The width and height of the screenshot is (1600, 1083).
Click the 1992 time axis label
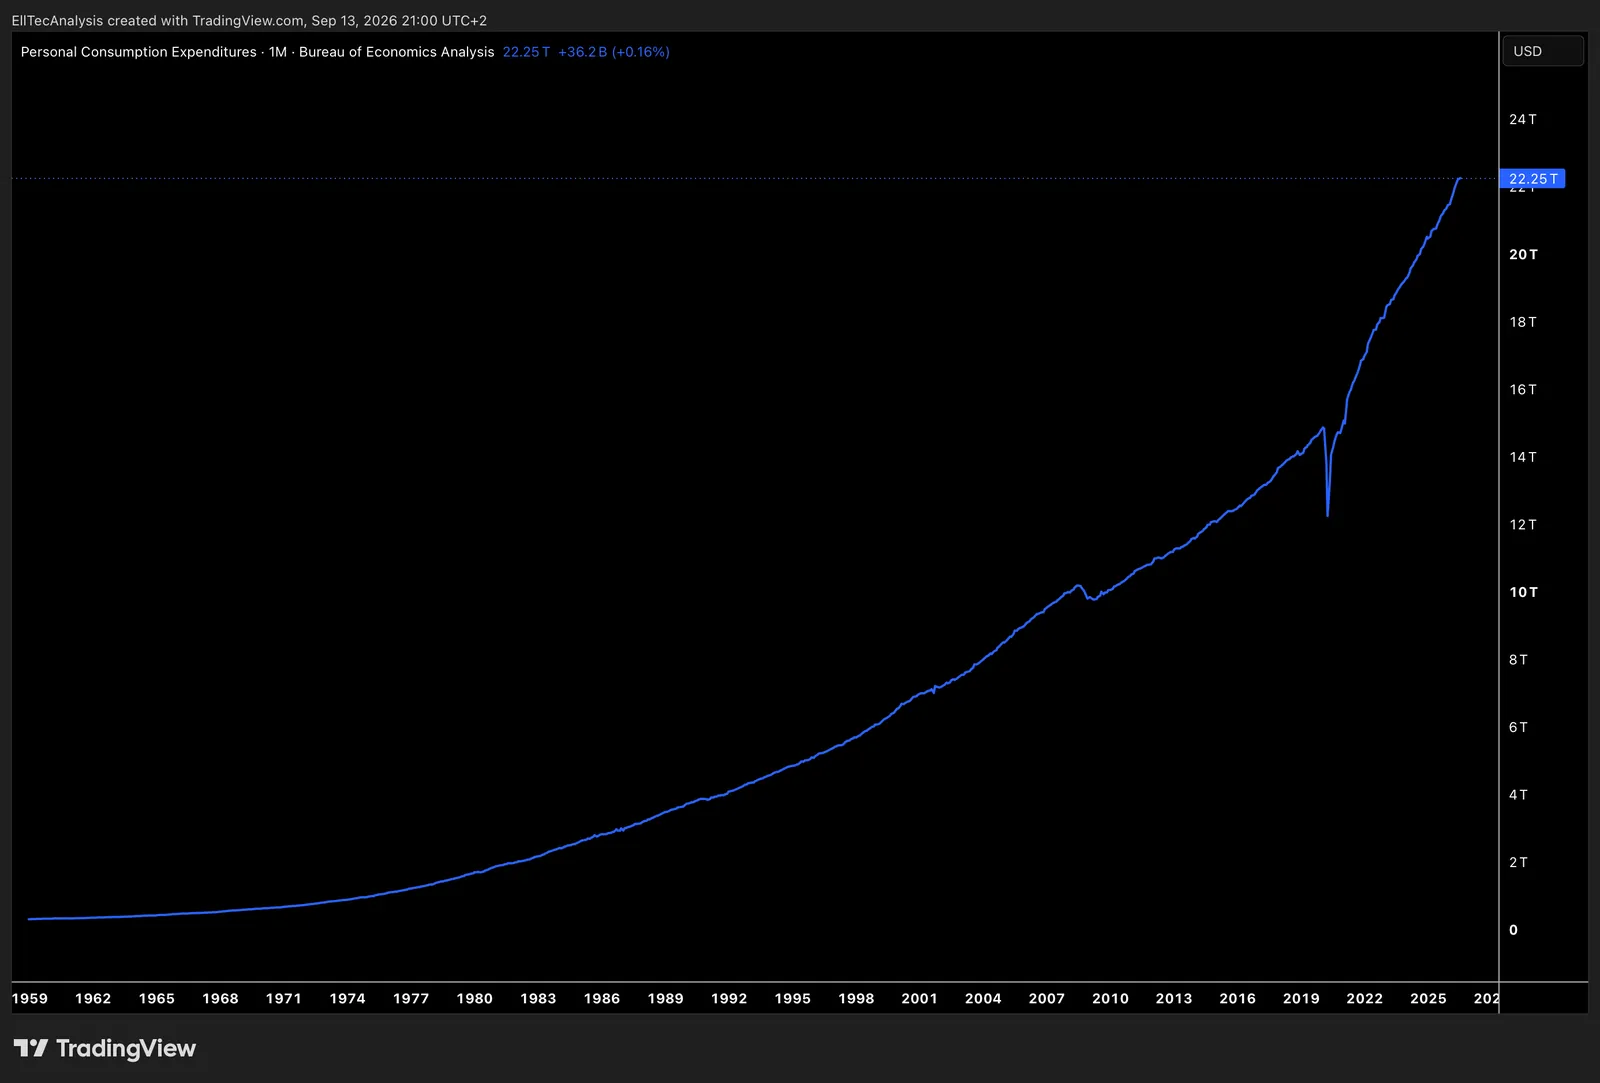click(729, 998)
